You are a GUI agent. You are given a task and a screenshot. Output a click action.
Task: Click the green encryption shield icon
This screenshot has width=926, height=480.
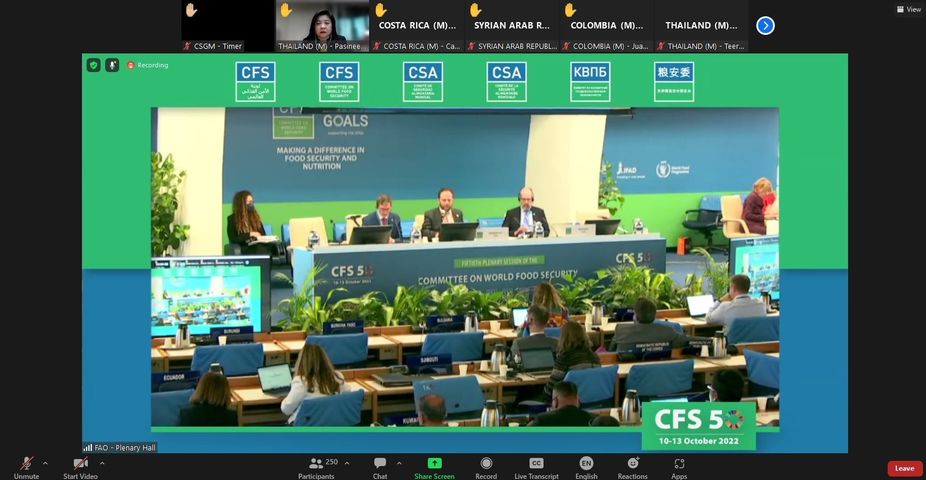(93, 65)
